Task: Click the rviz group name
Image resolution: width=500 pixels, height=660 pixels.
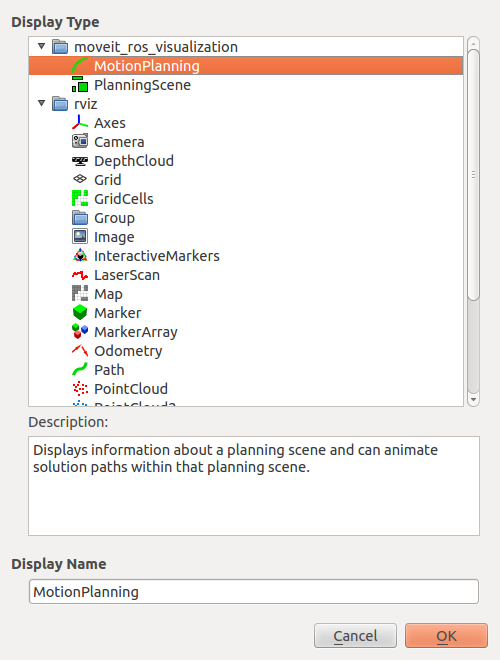Action: click(85, 104)
